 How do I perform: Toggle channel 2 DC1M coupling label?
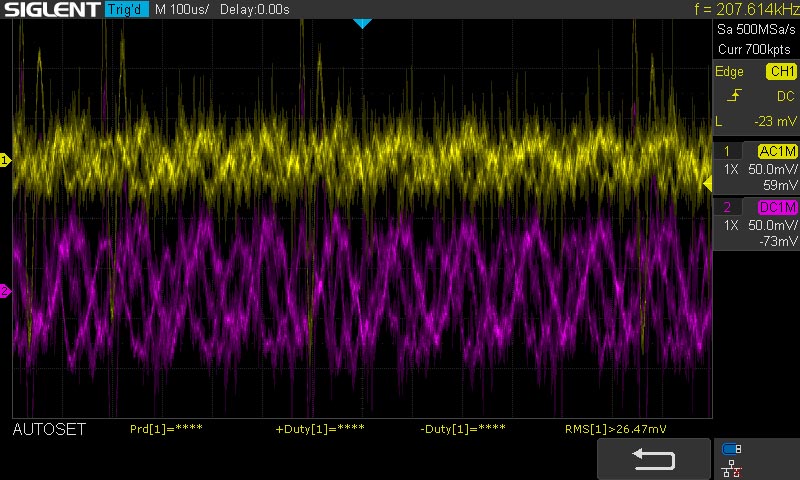pyautogui.click(x=777, y=207)
